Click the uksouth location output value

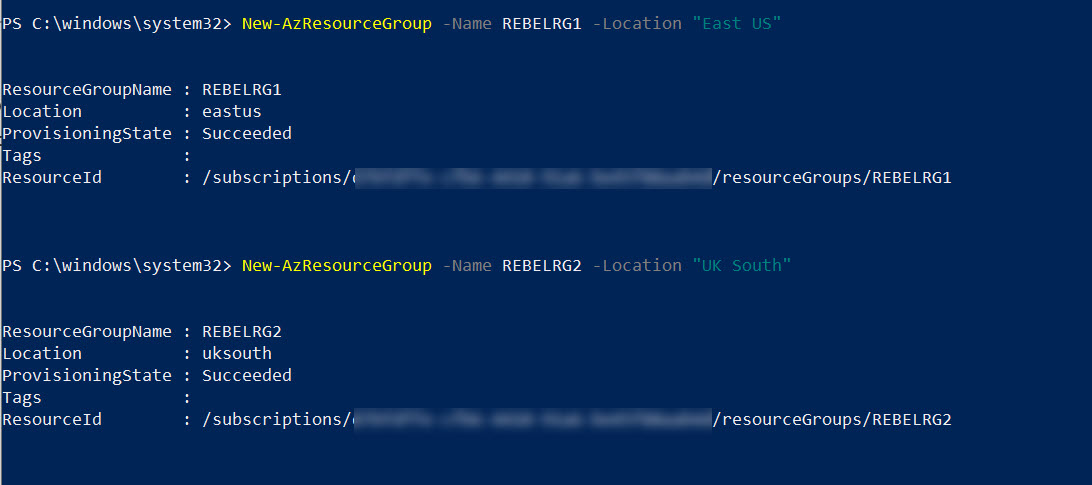pos(237,353)
